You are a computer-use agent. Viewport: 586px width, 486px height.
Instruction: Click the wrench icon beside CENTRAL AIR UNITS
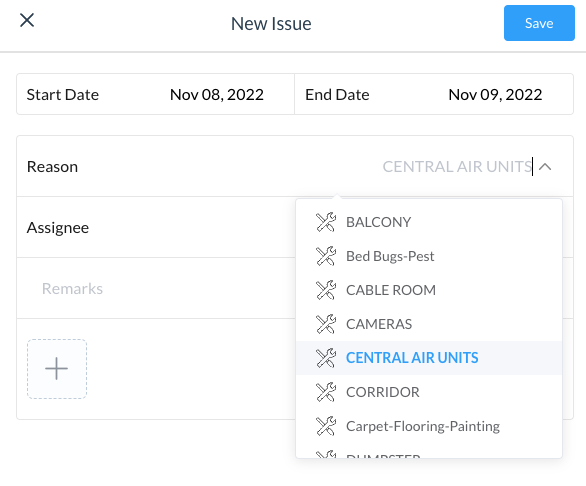[326, 358]
